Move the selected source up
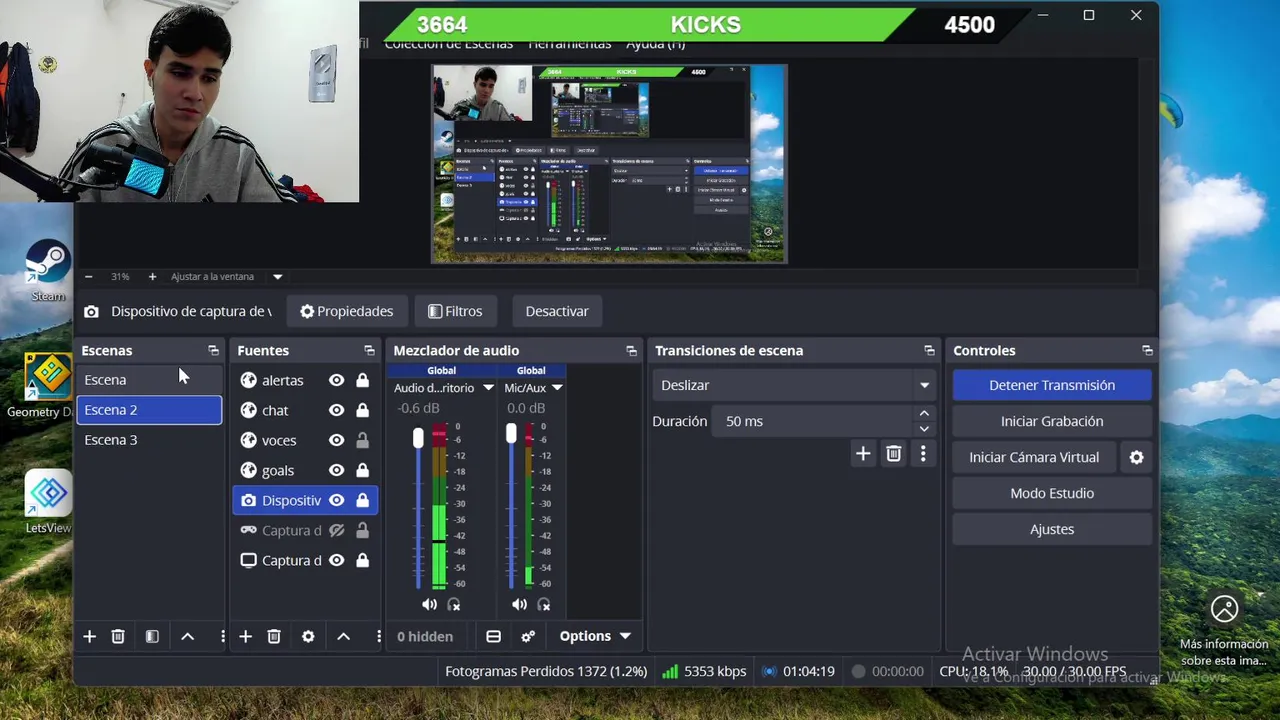 click(x=343, y=636)
